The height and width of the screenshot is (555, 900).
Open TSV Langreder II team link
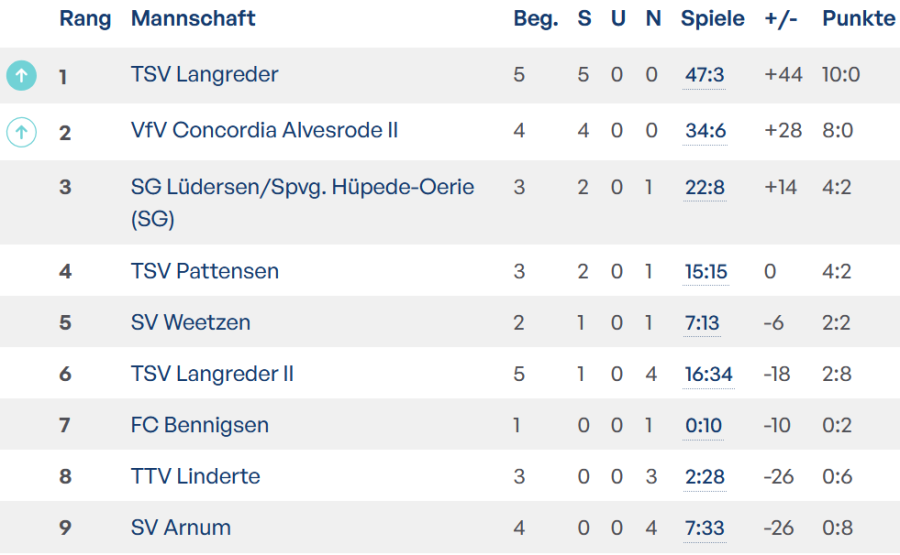click(212, 374)
